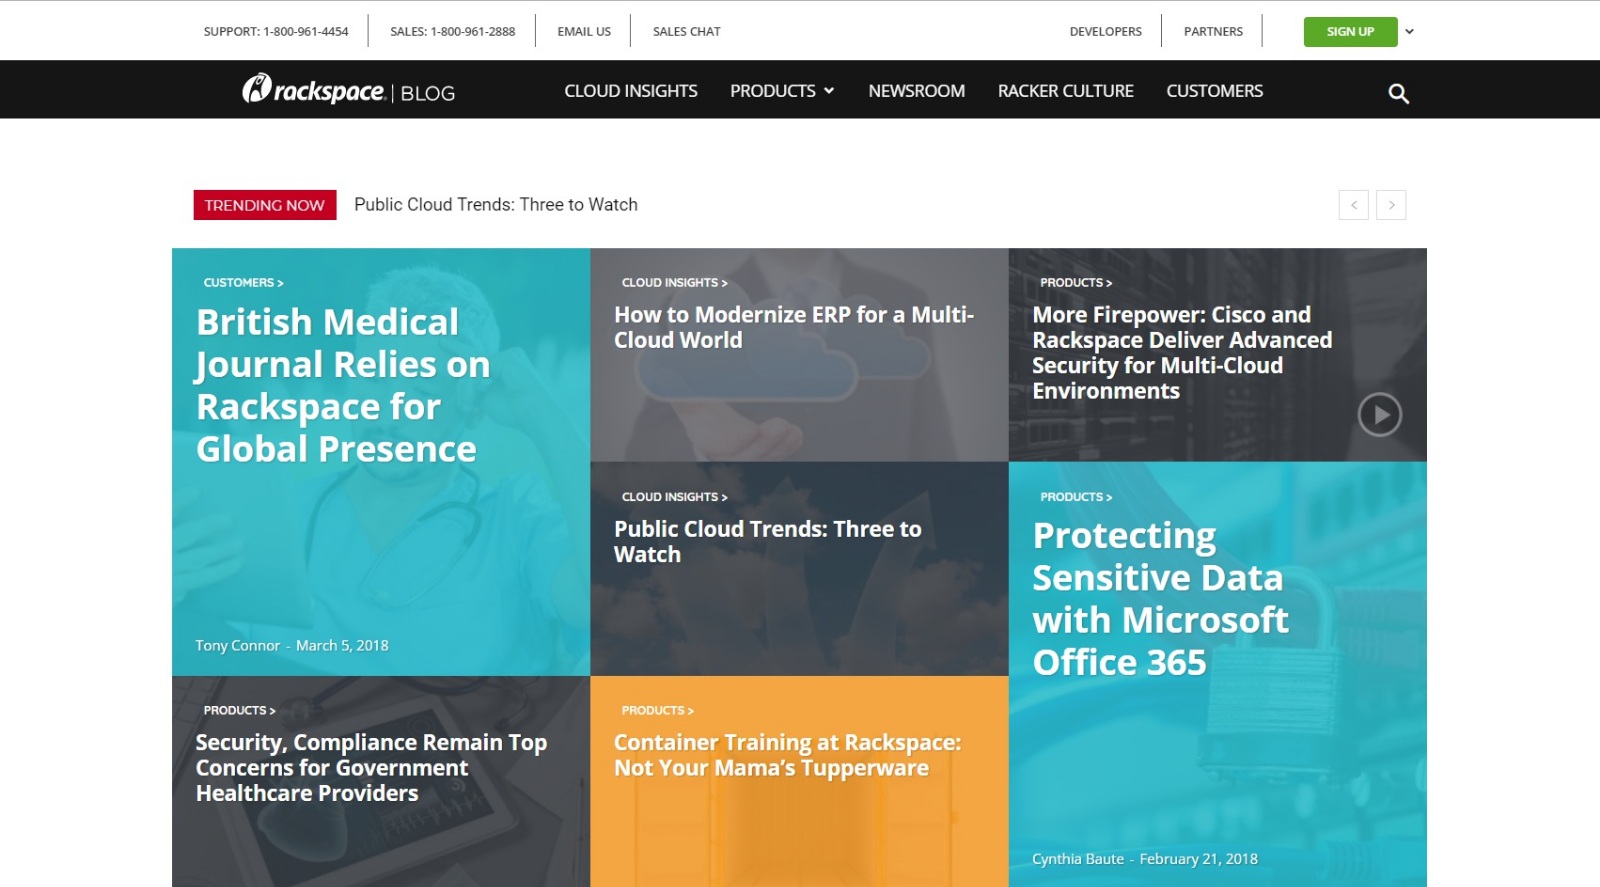Click author Tony Connor

tap(238, 646)
